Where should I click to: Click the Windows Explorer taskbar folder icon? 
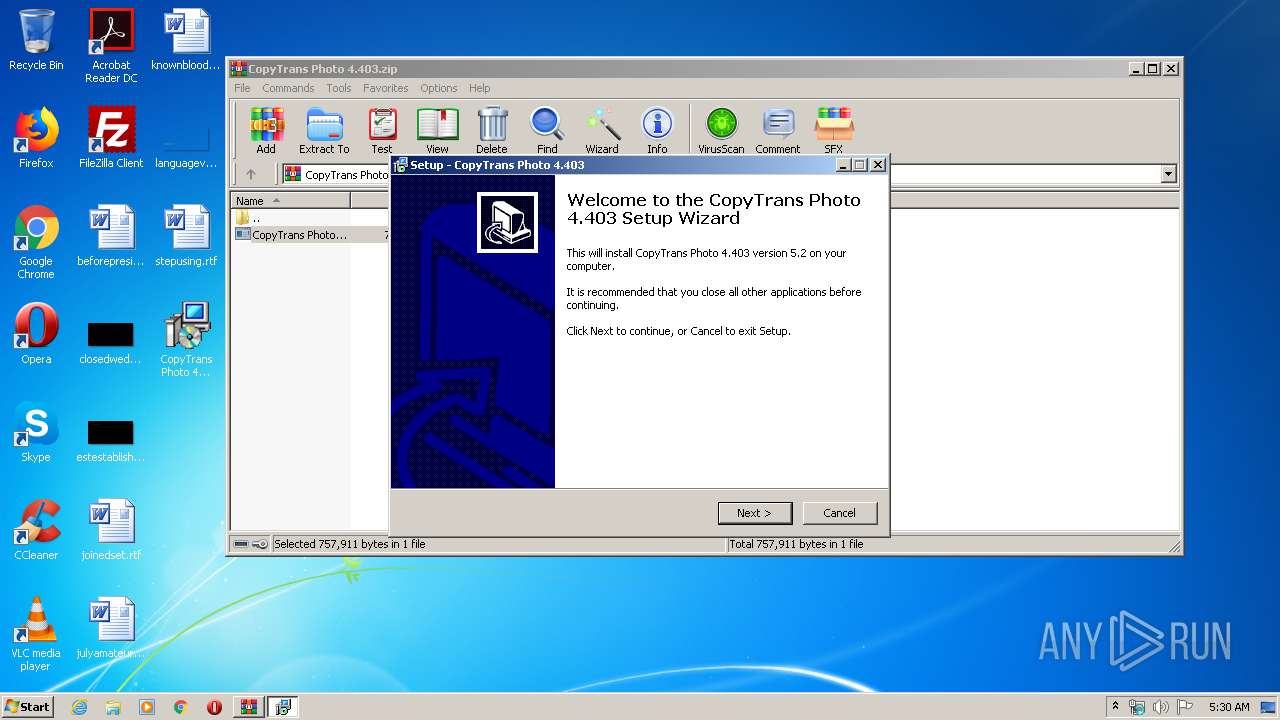coord(113,707)
